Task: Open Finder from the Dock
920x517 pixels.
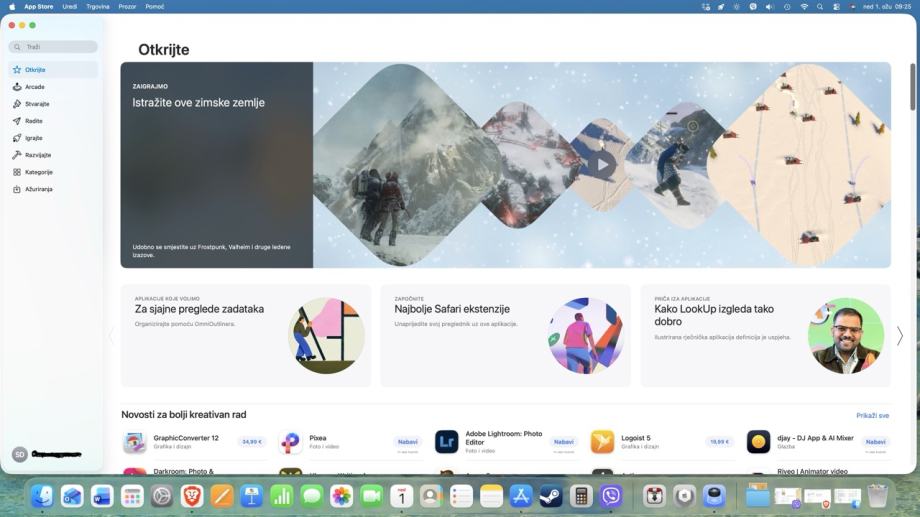Action: pyautogui.click(x=42, y=496)
